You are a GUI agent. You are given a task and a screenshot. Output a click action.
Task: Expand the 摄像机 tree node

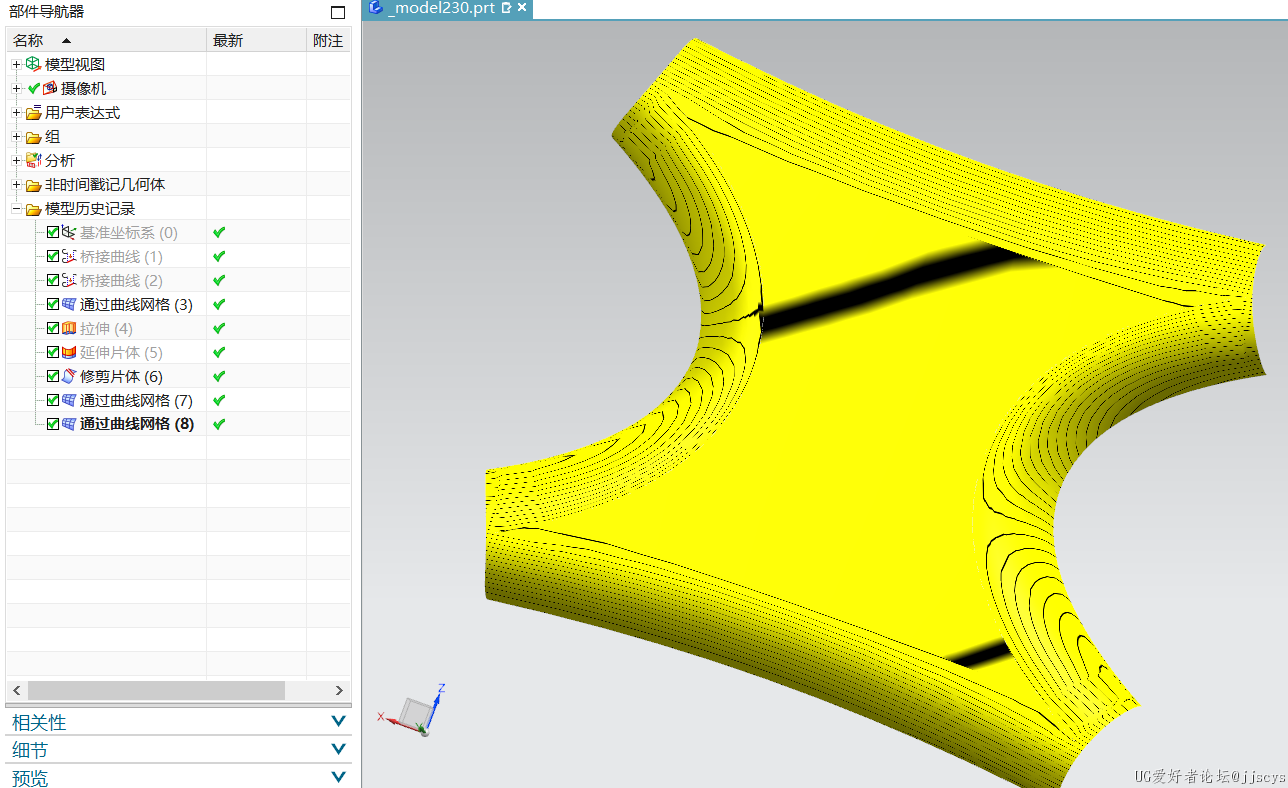point(16,89)
